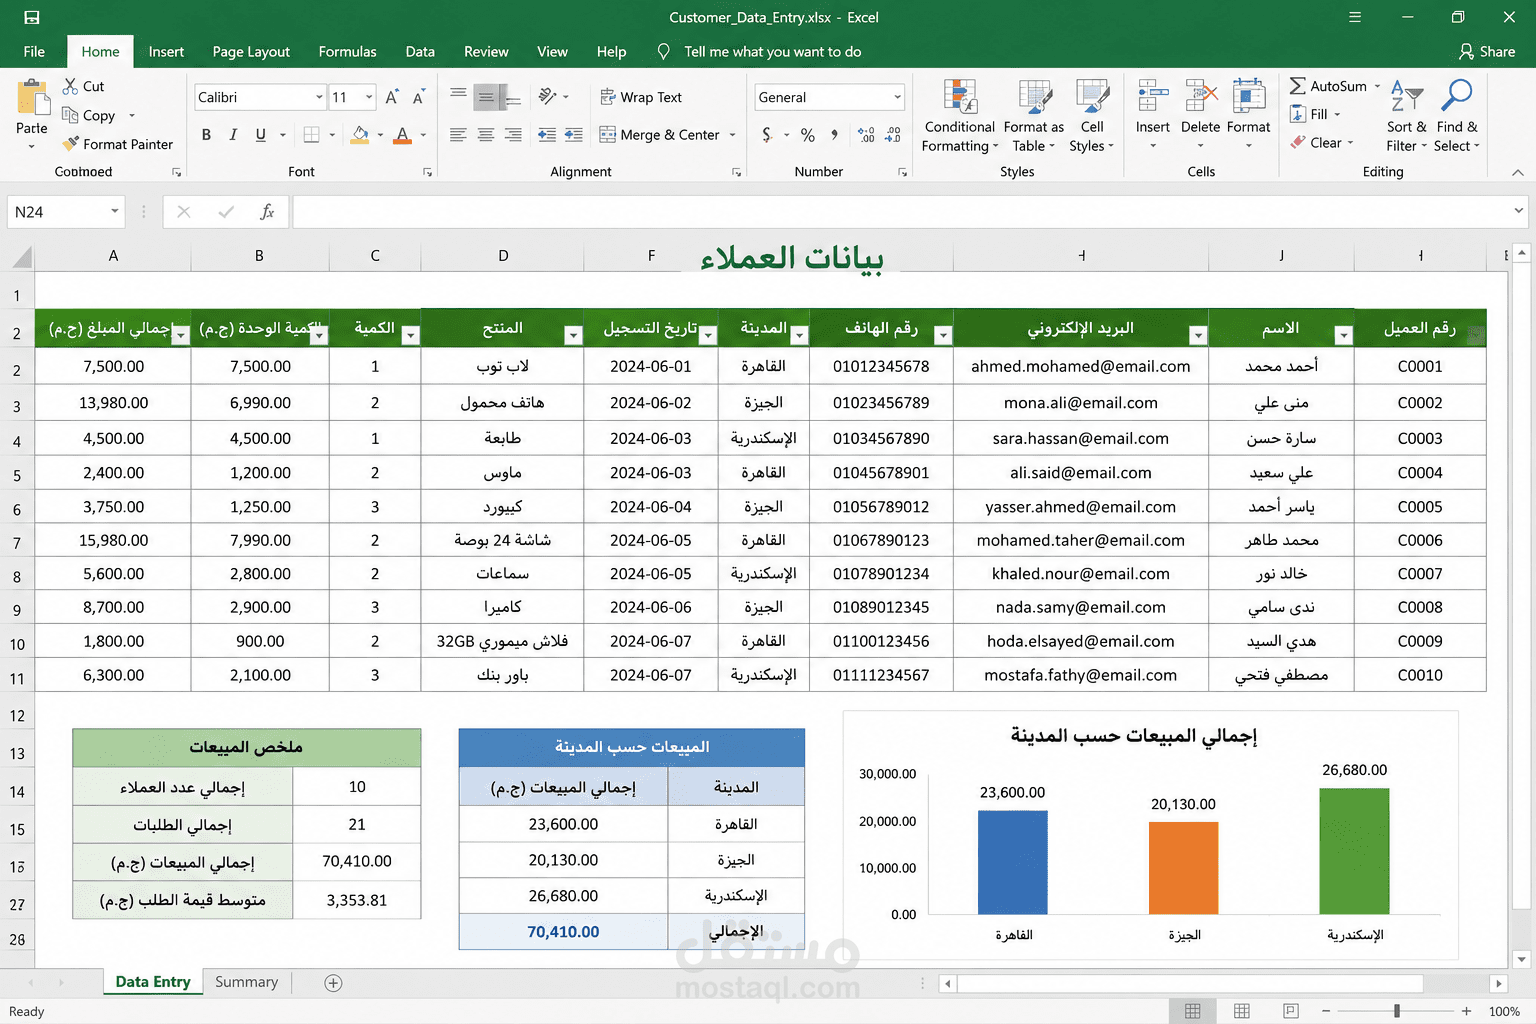Screen dimensions: 1536x1024
Task: Switch to Insert ribbon tab
Action: [166, 52]
